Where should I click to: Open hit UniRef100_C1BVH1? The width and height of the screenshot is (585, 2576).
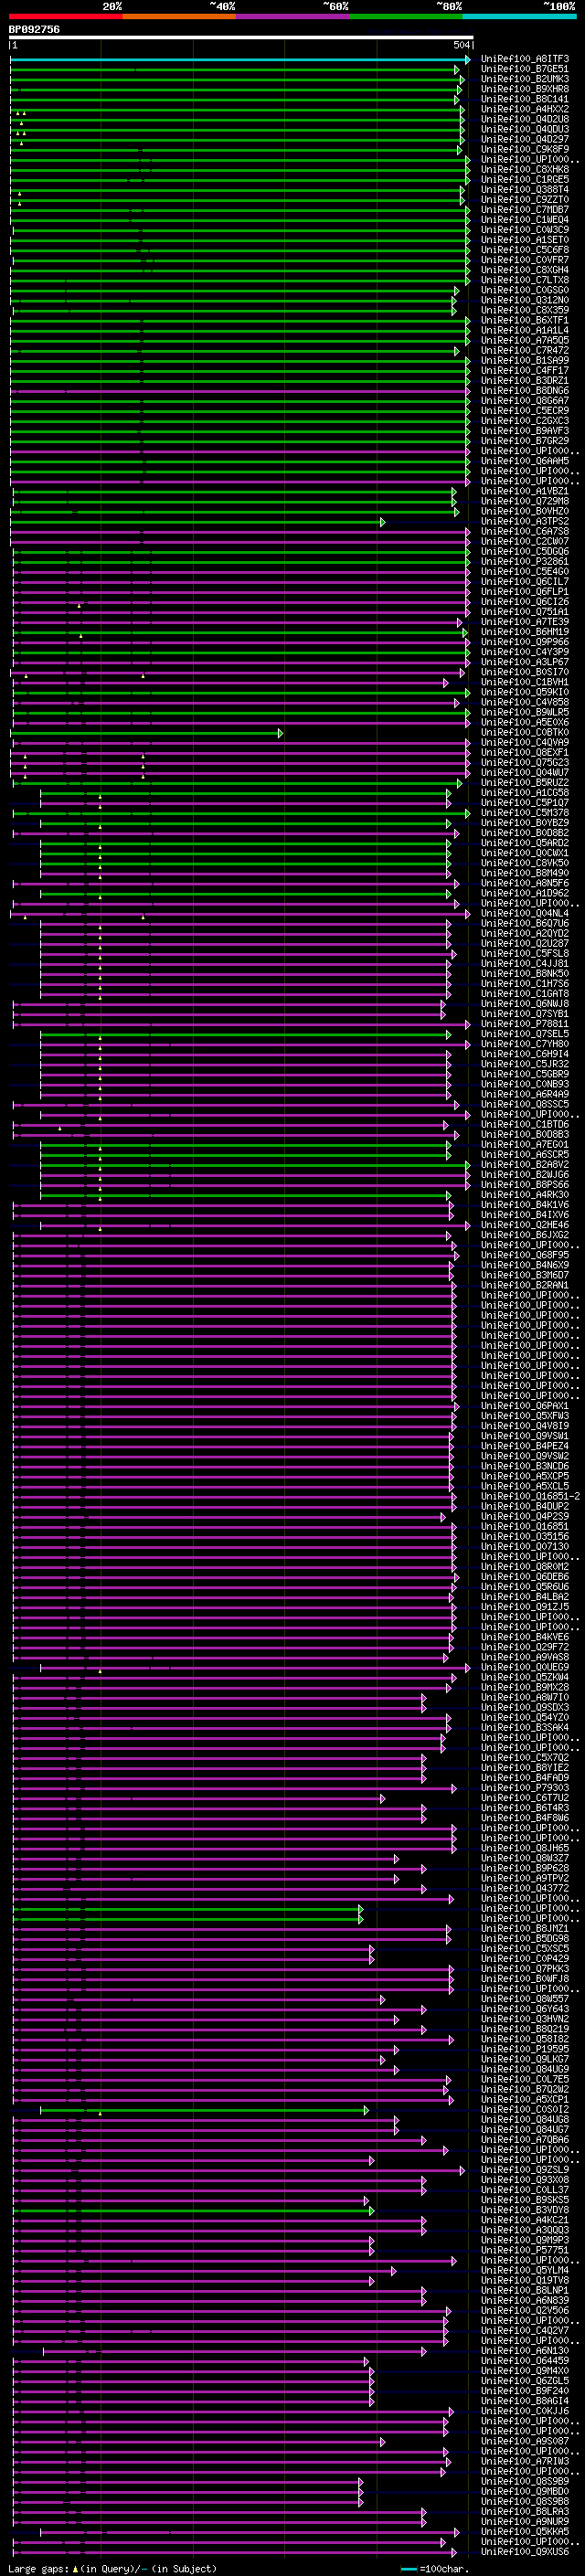524,682
